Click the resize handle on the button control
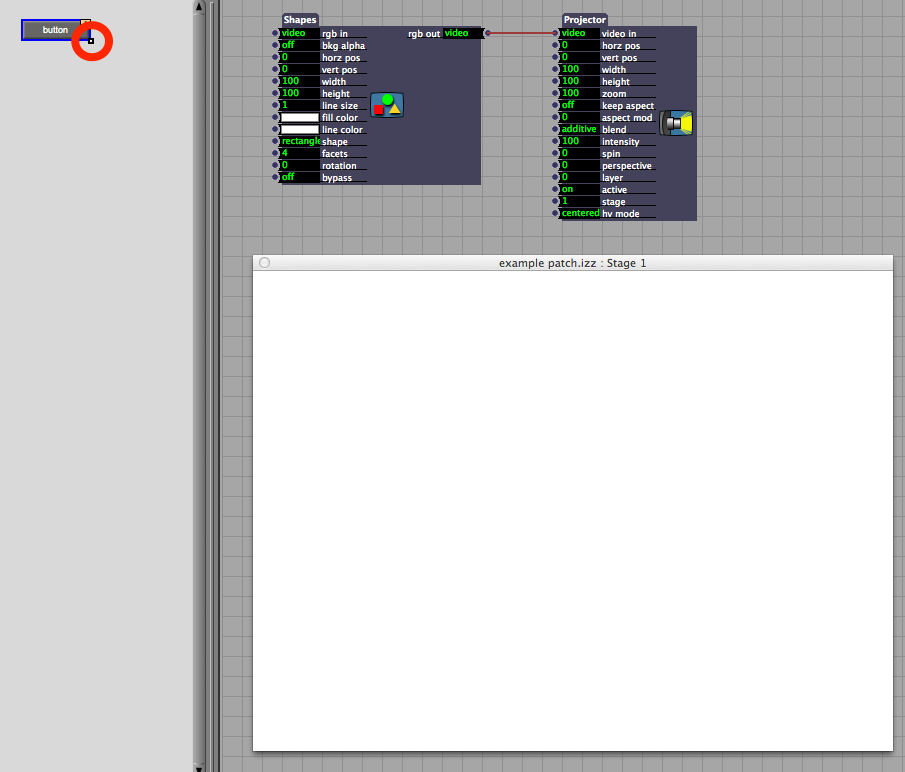The width and height of the screenshot is (905, 772). (91, 41)
